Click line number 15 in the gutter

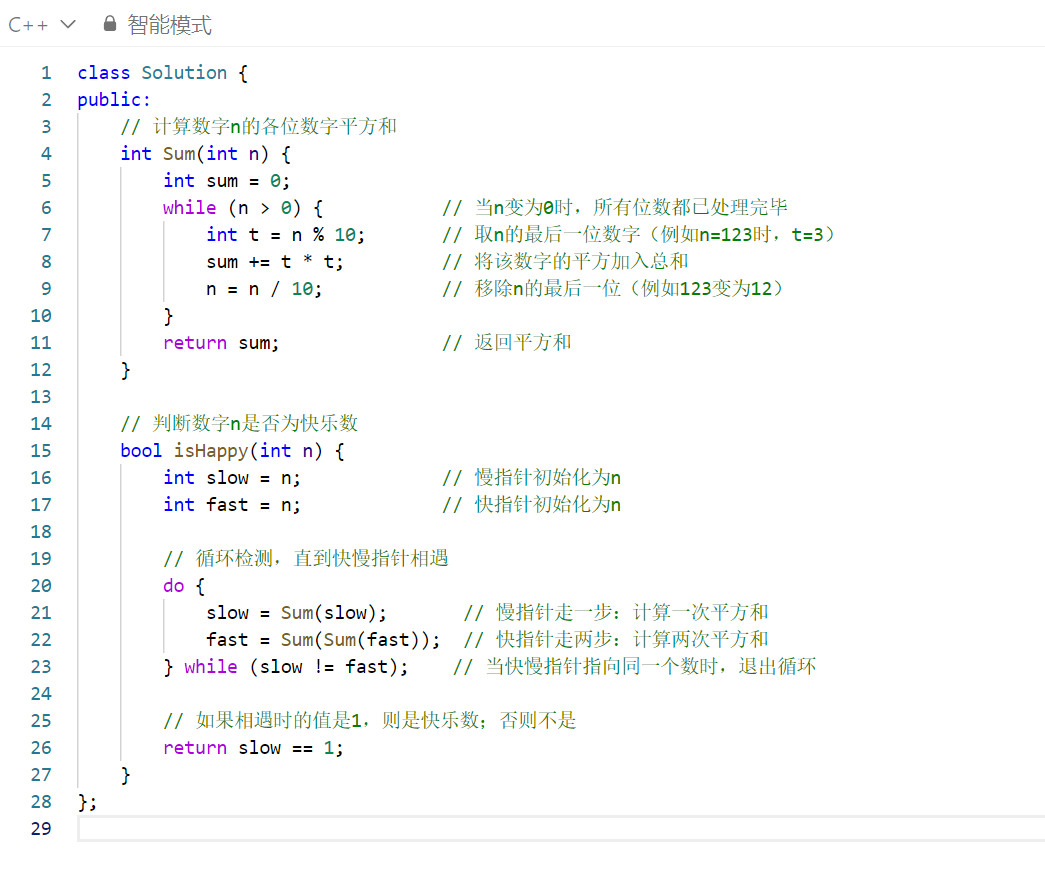tap(41, 450)
